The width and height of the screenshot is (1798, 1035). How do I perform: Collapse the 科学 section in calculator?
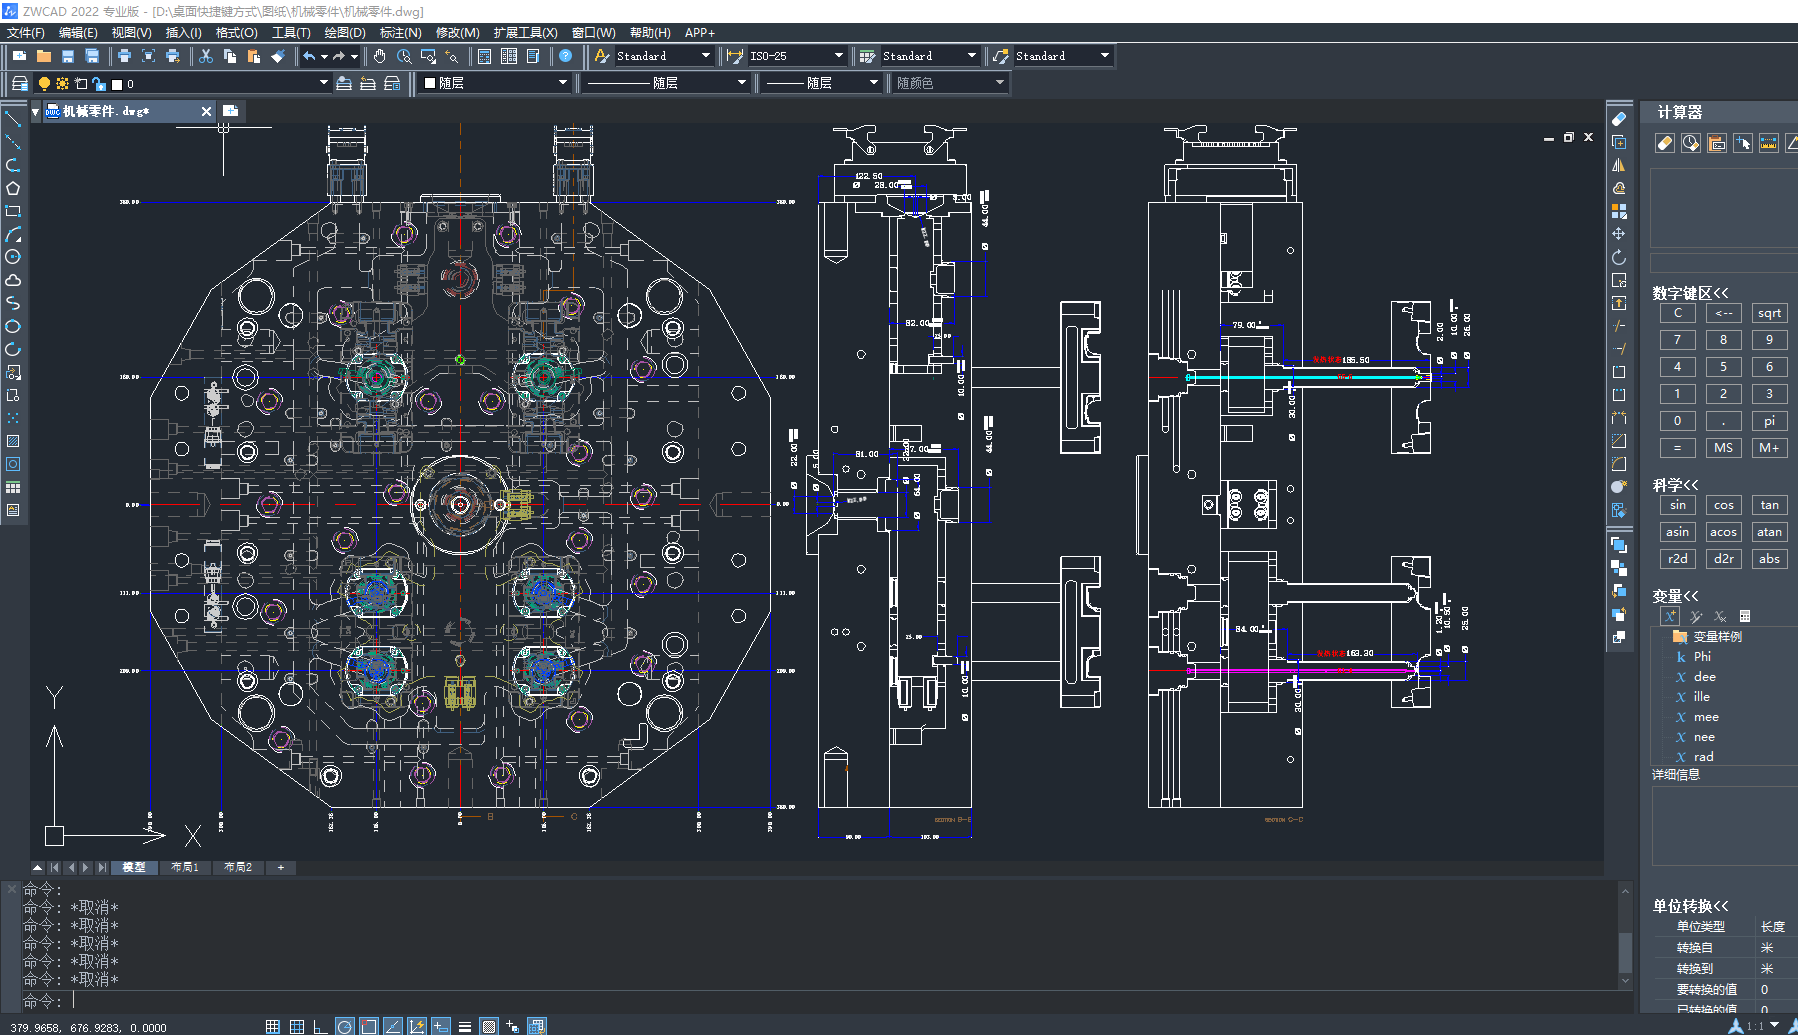[1676, 485]
